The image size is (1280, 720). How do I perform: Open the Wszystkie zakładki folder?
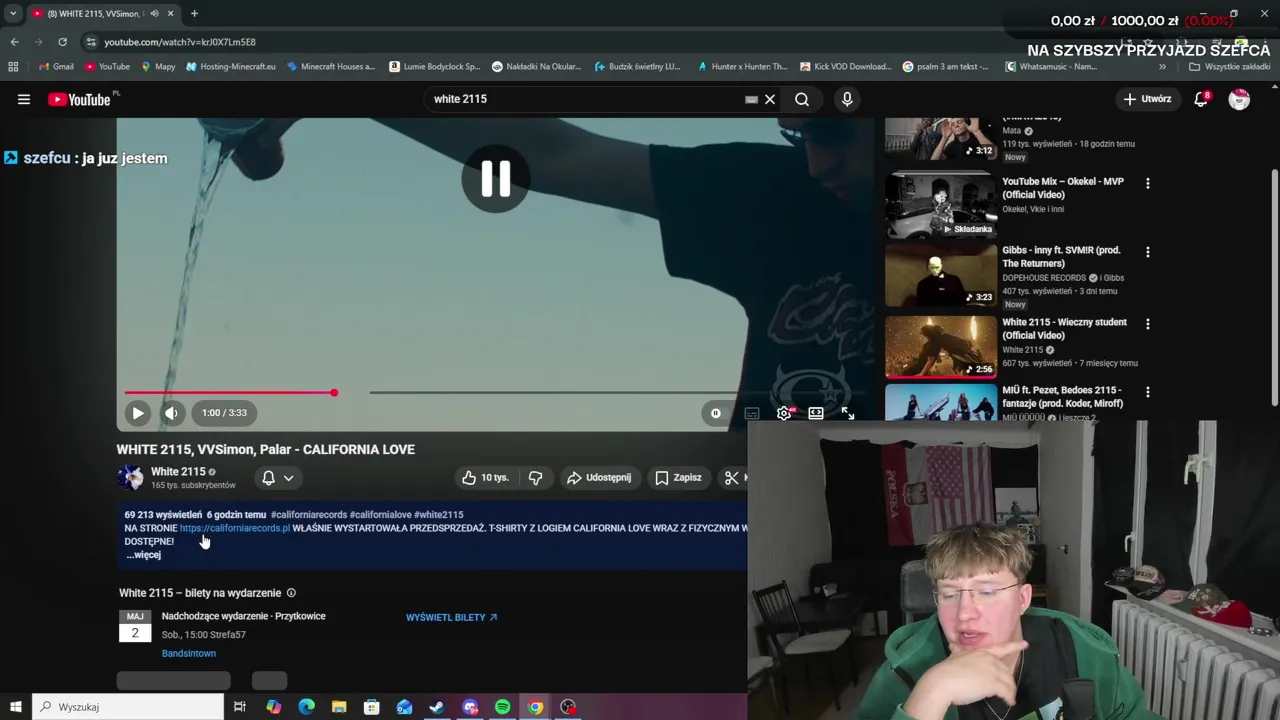[x=1230, y=67]
